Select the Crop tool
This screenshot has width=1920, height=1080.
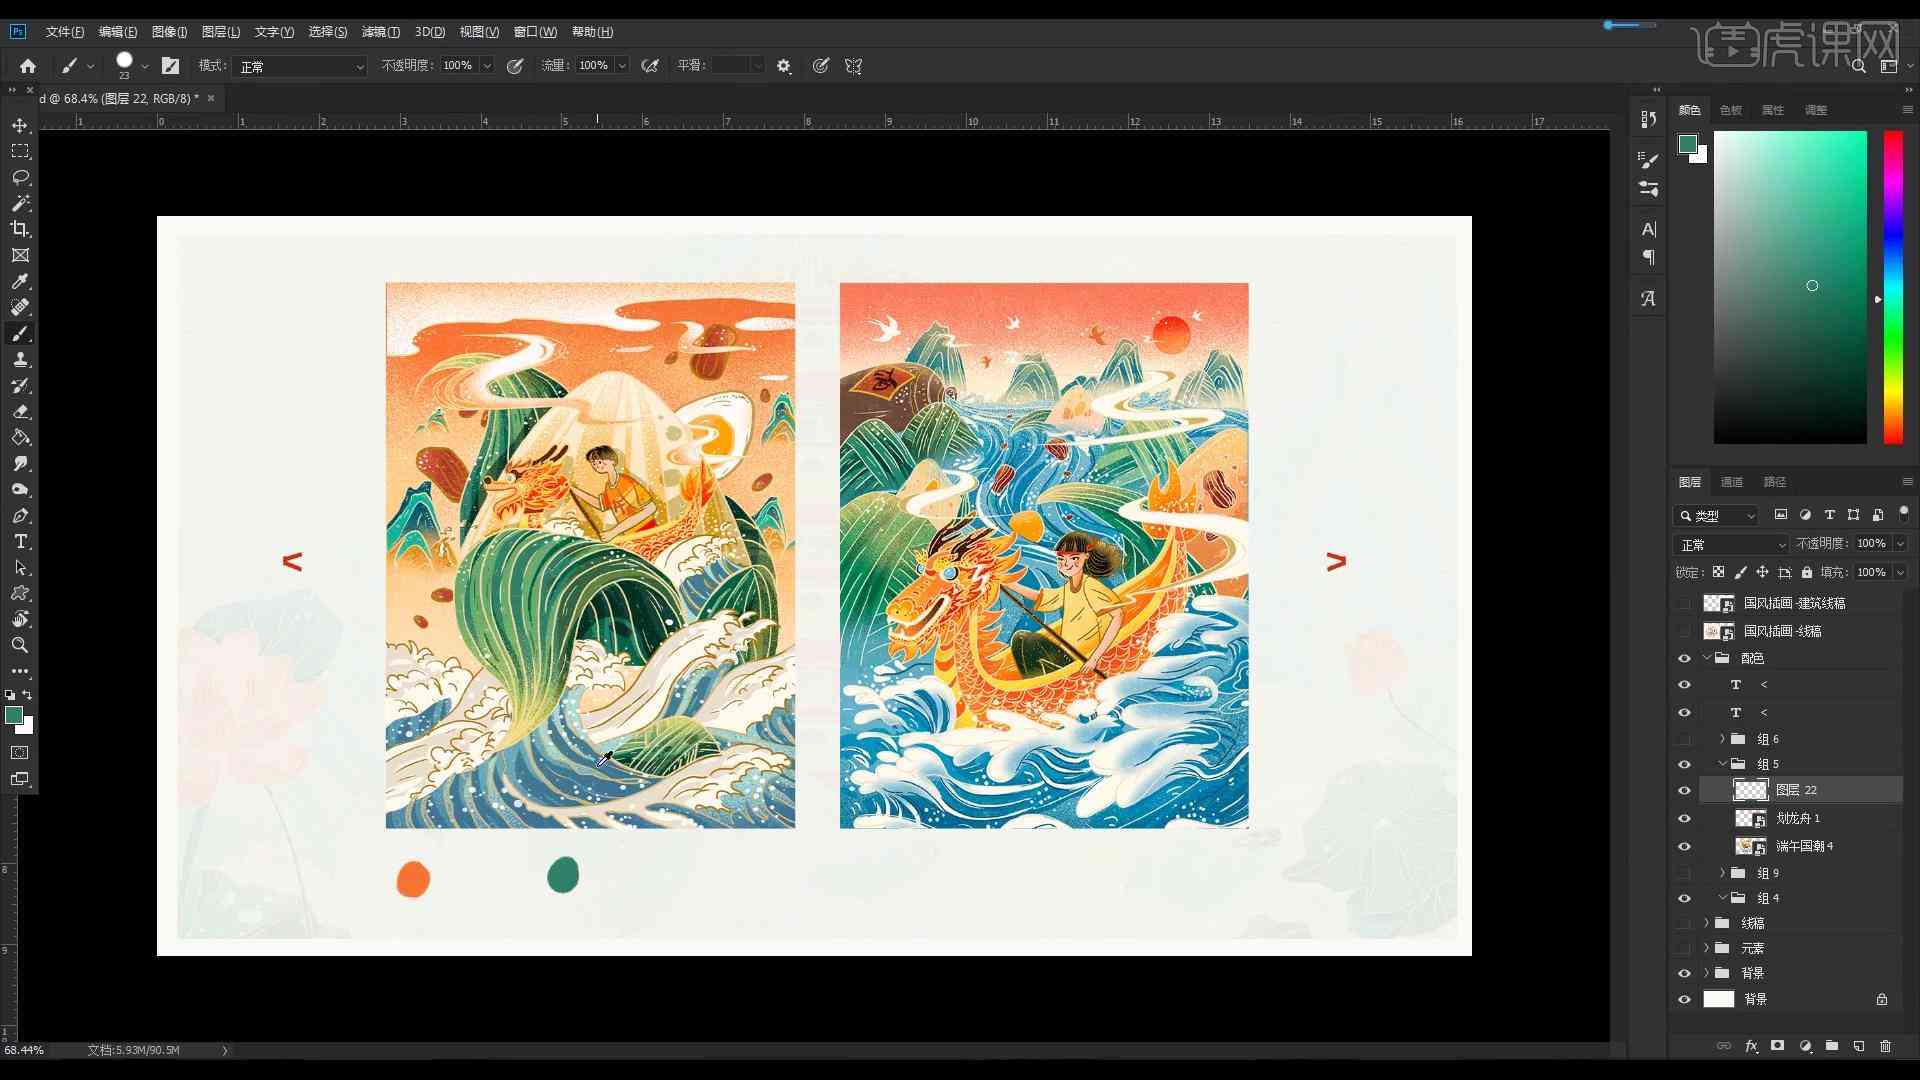20,229
